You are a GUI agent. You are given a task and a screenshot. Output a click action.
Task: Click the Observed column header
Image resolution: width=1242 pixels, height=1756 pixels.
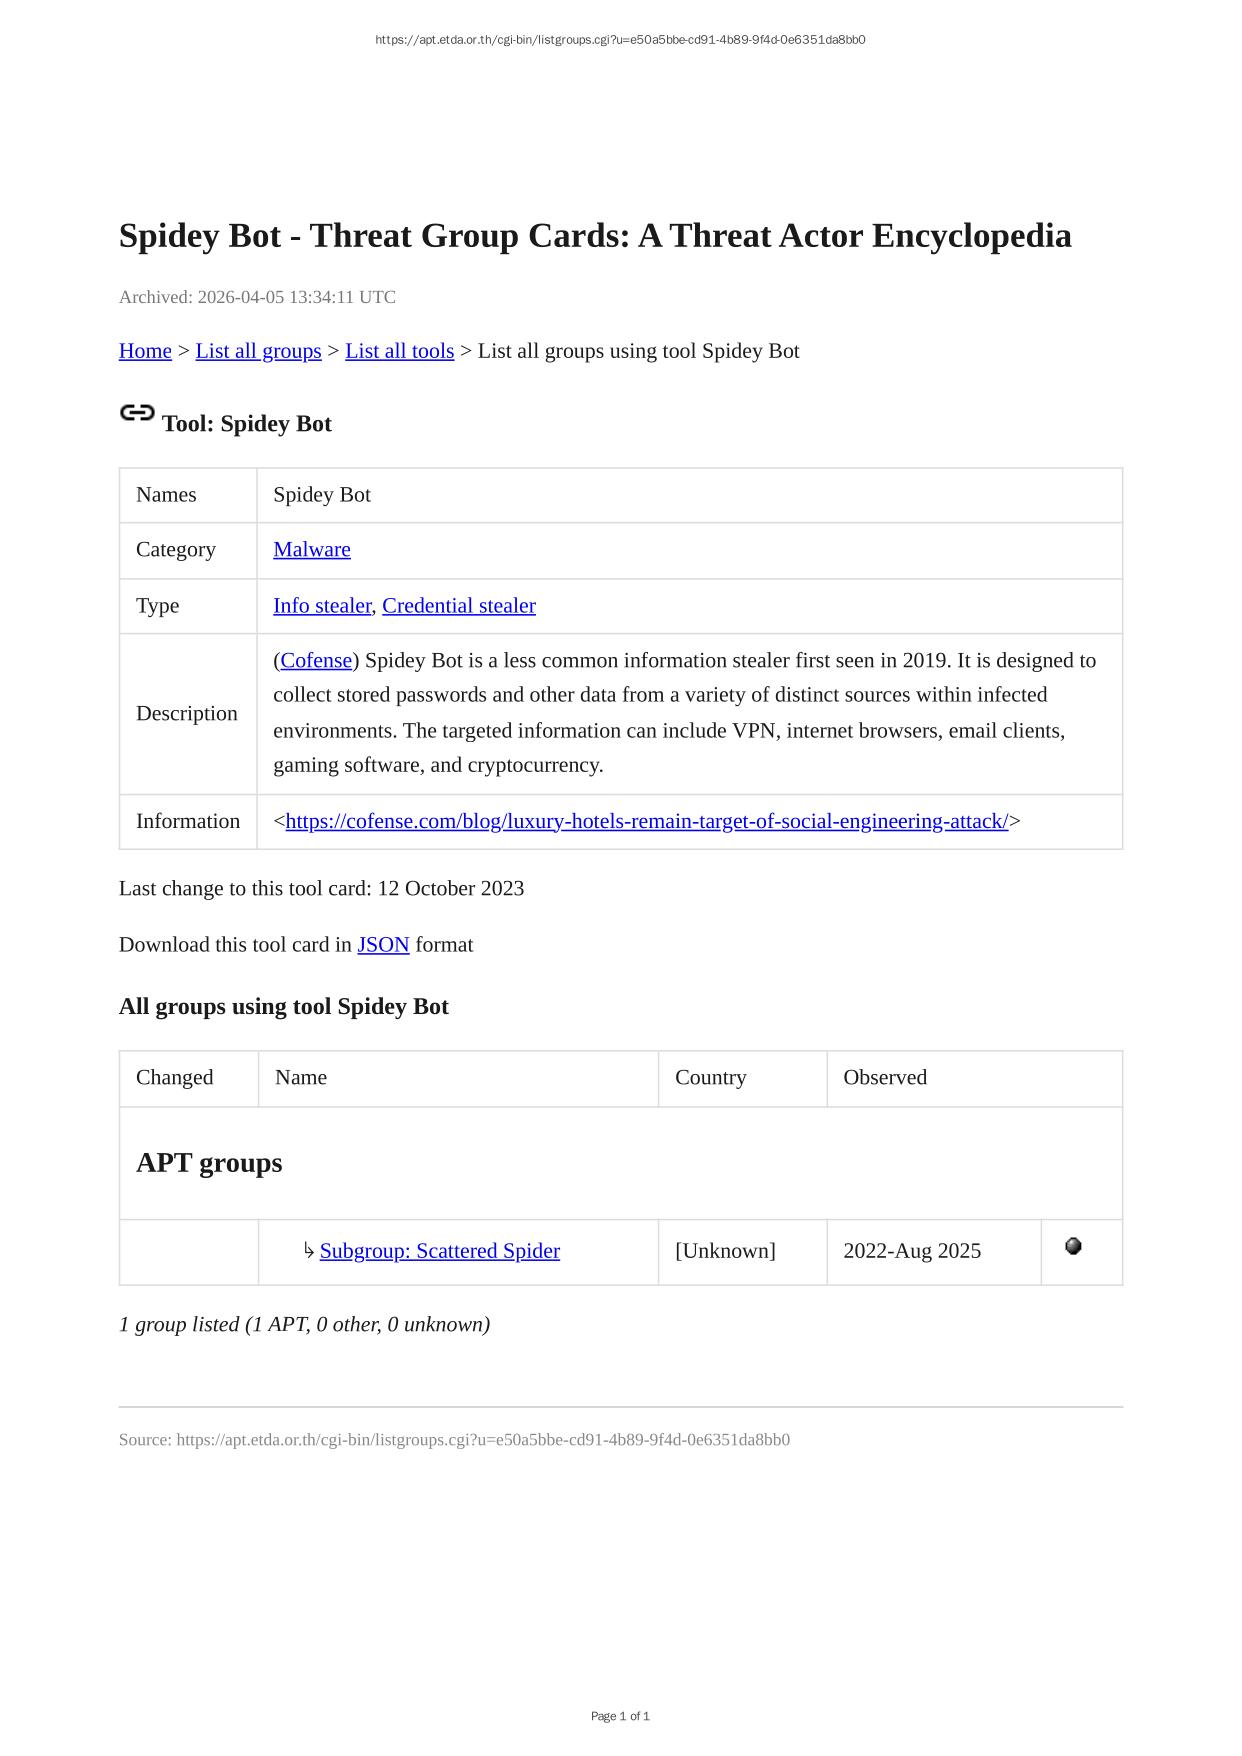click(x=885, y=1077)
